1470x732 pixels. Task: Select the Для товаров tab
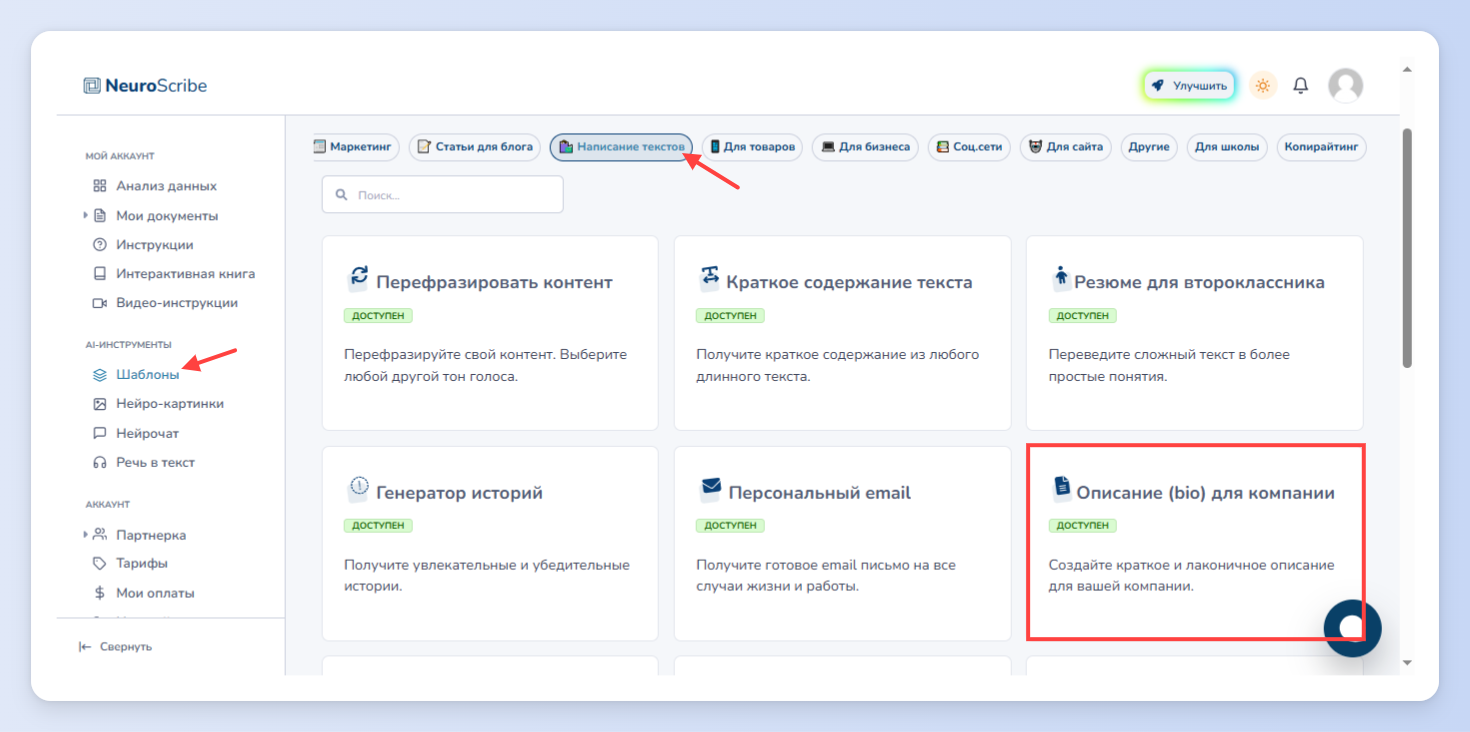pyautogui.click(x=752, y=147)
